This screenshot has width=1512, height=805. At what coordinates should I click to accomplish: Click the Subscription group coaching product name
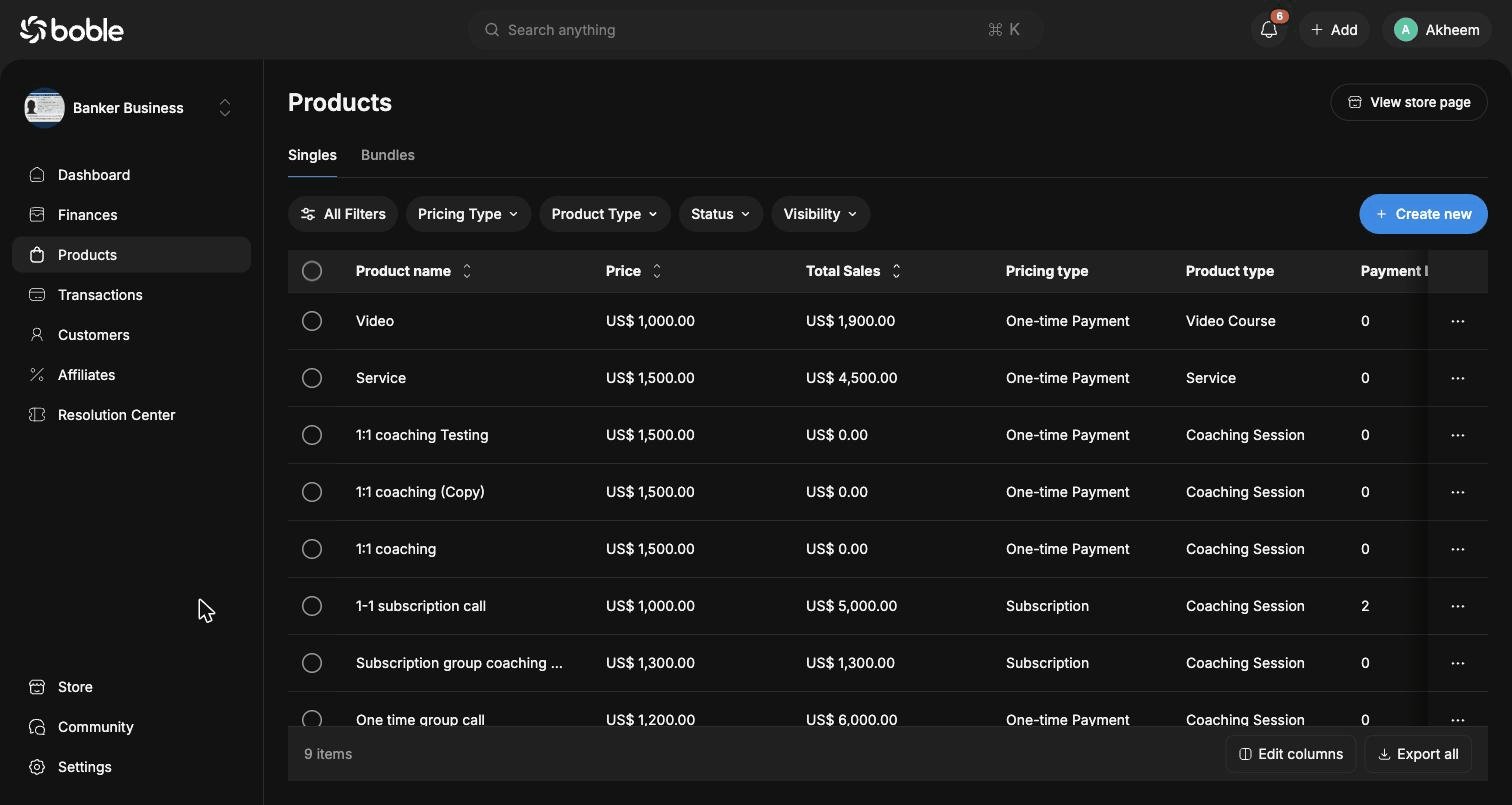tap(459, 663)
